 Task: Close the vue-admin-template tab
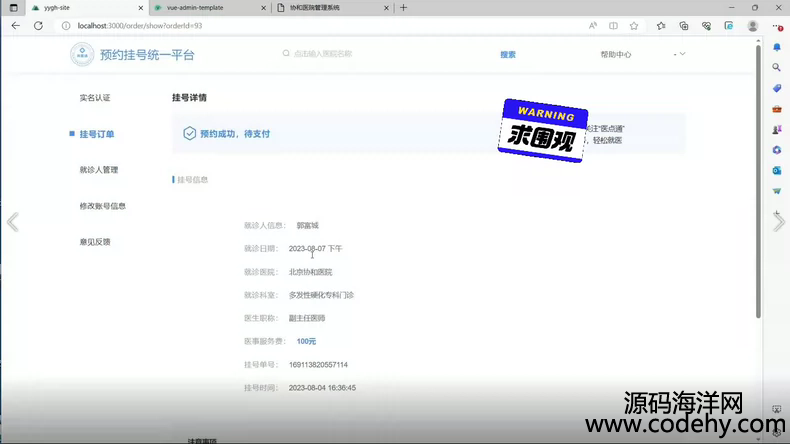point(264,8)
